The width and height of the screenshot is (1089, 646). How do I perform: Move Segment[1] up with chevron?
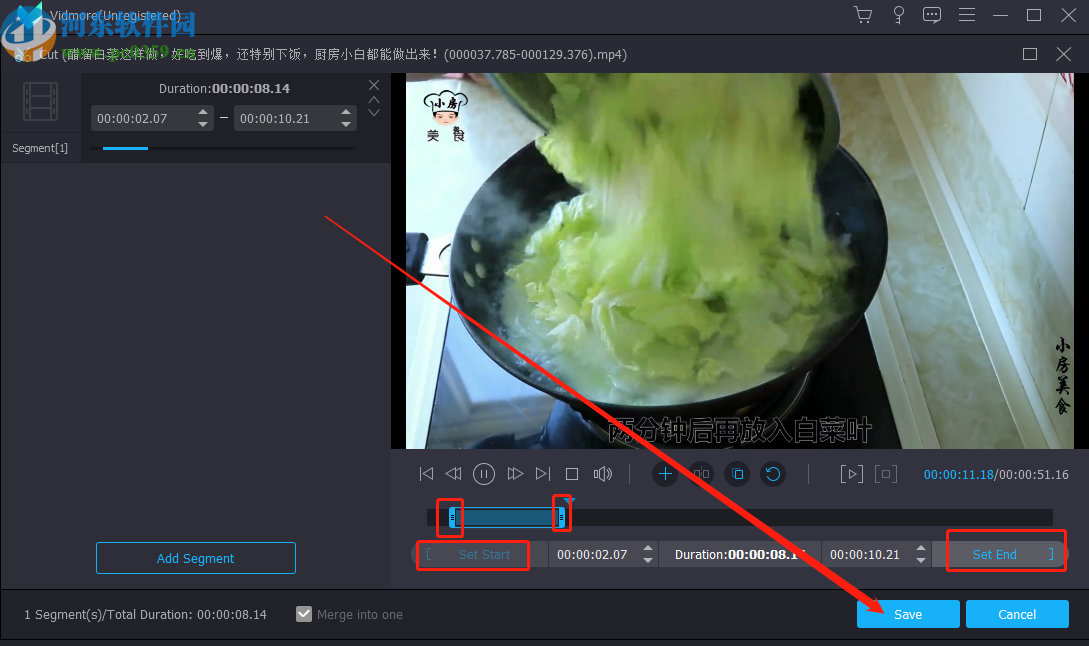(374, 100)
